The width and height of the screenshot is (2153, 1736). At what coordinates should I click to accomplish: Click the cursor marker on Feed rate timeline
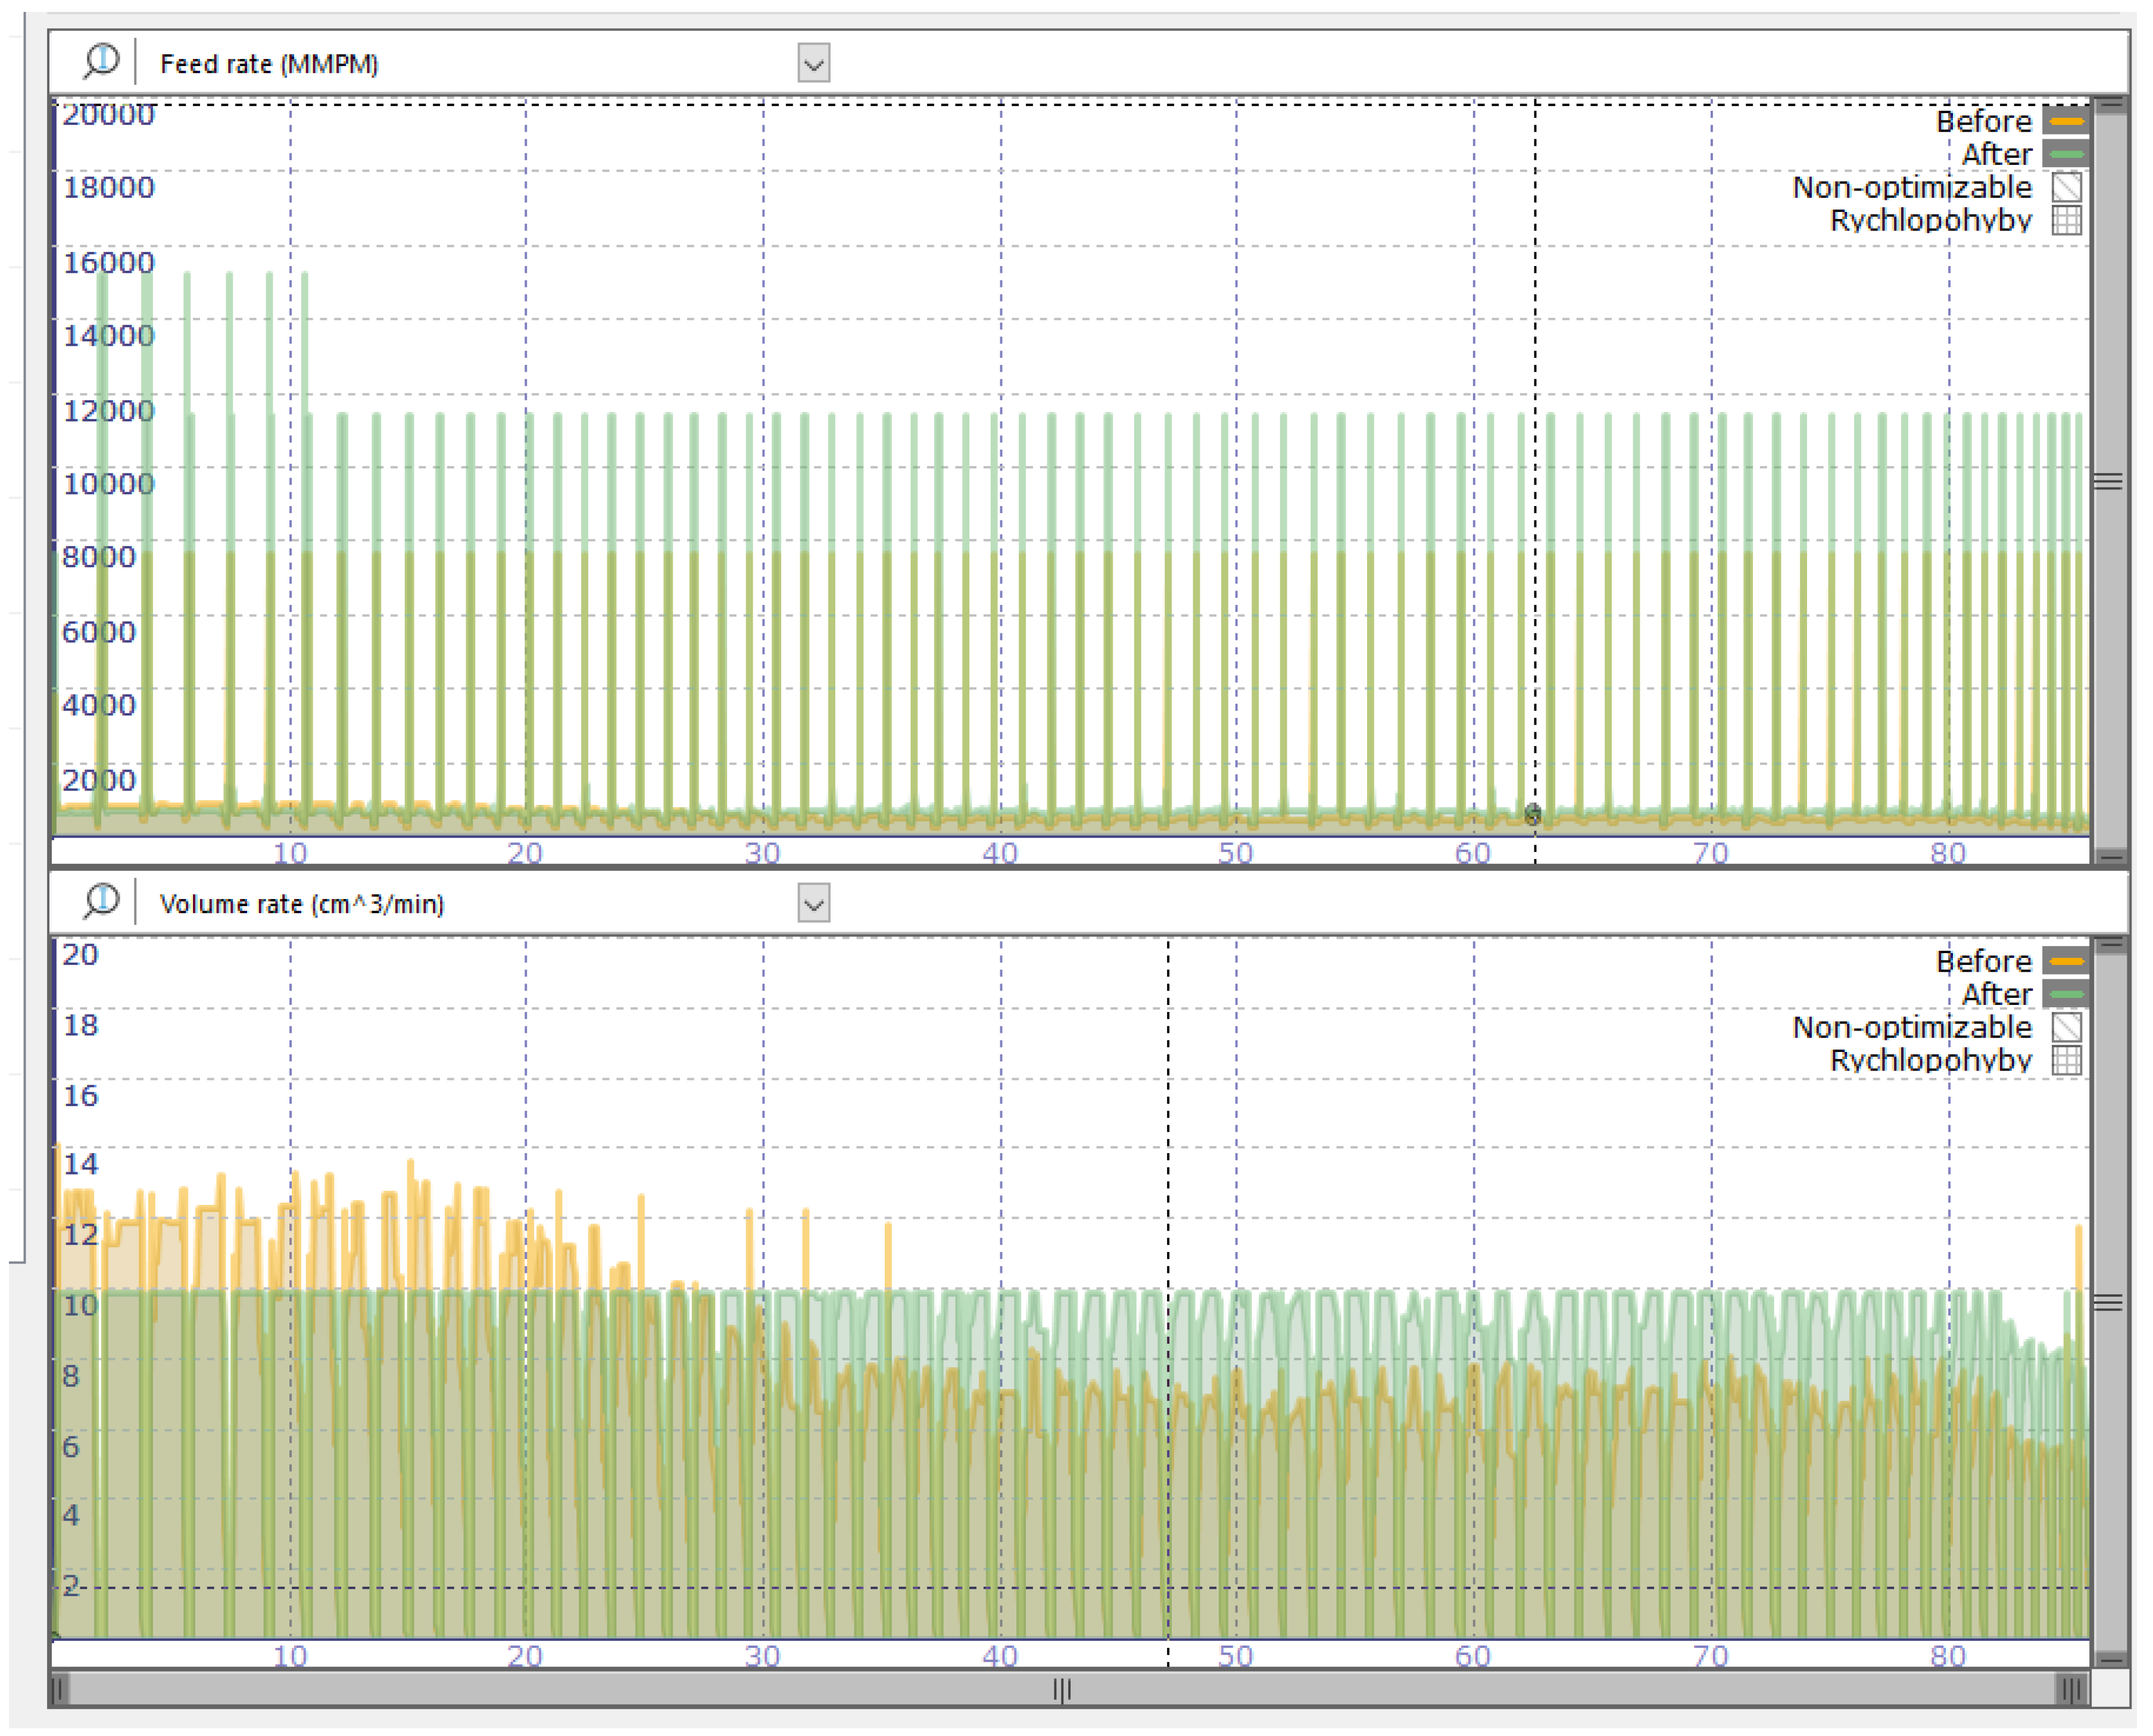coord(1533,814)
